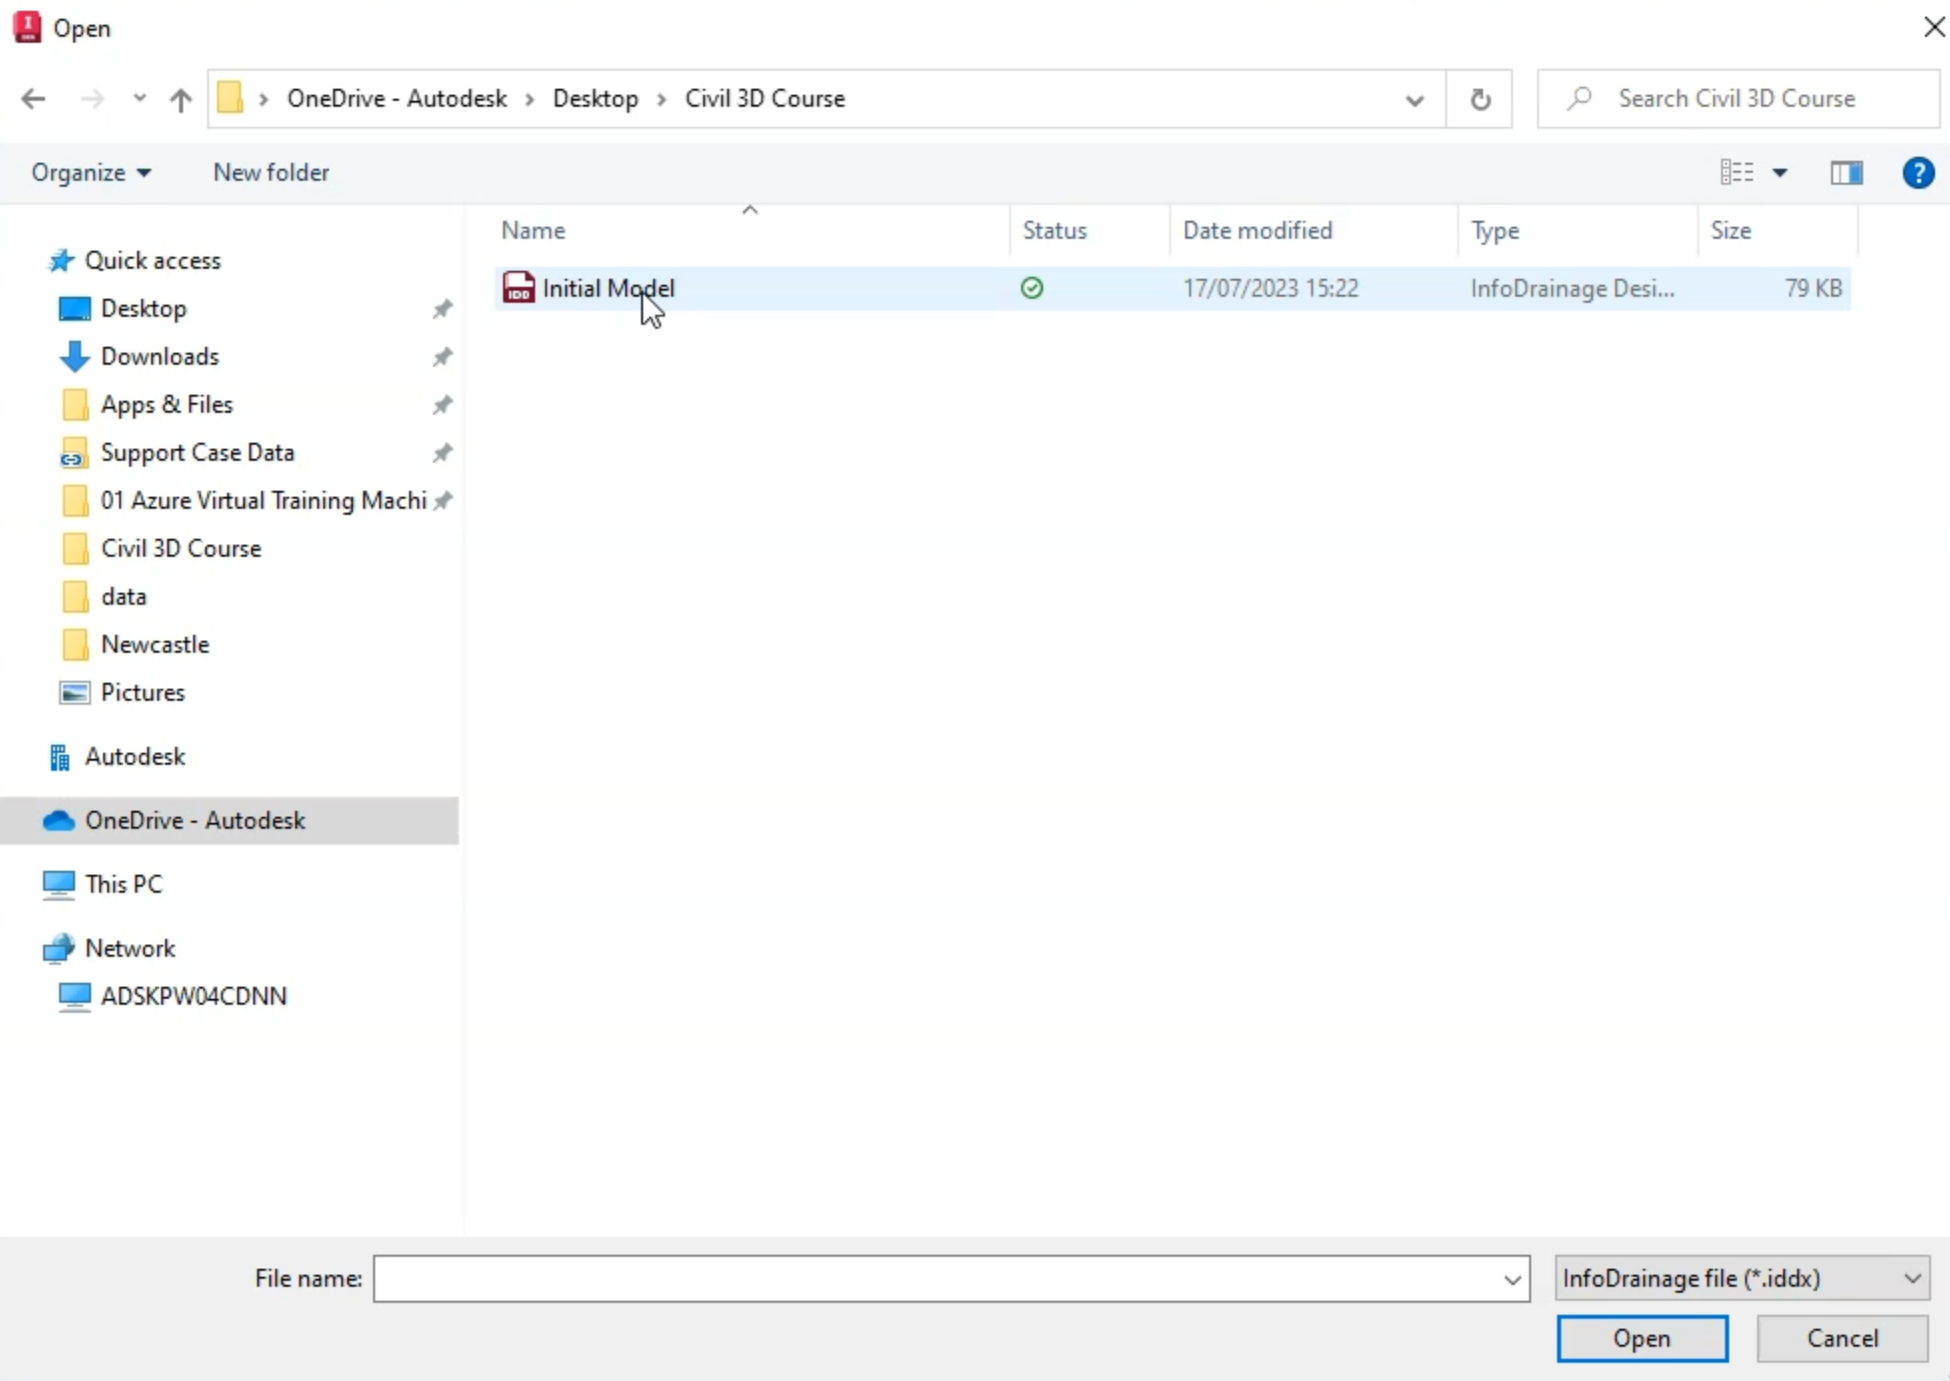Screen dimensions: 1950x1381
Task: Click the date 17/07/2023 15:22
Action: [1270, 288]
